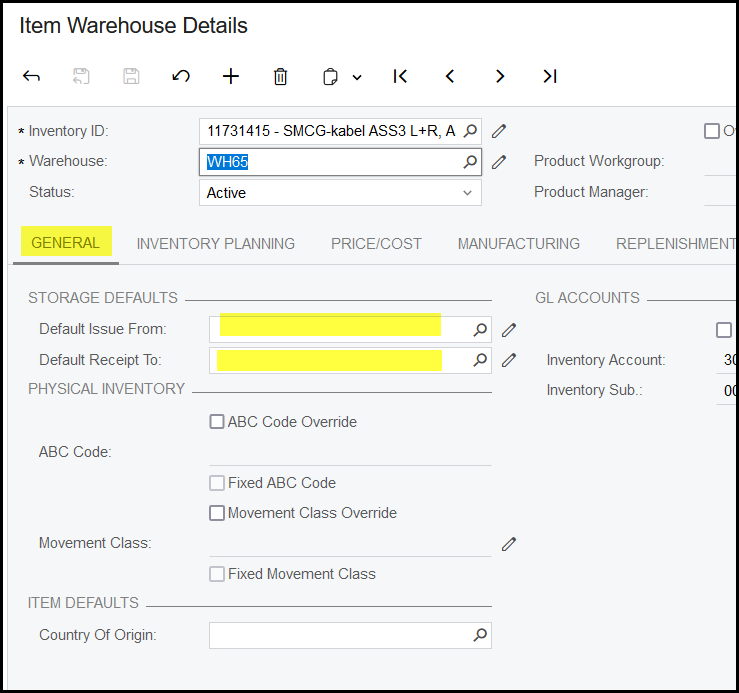Click into Default Issue From field
The image size is (739, 693).
pos(335,329)
